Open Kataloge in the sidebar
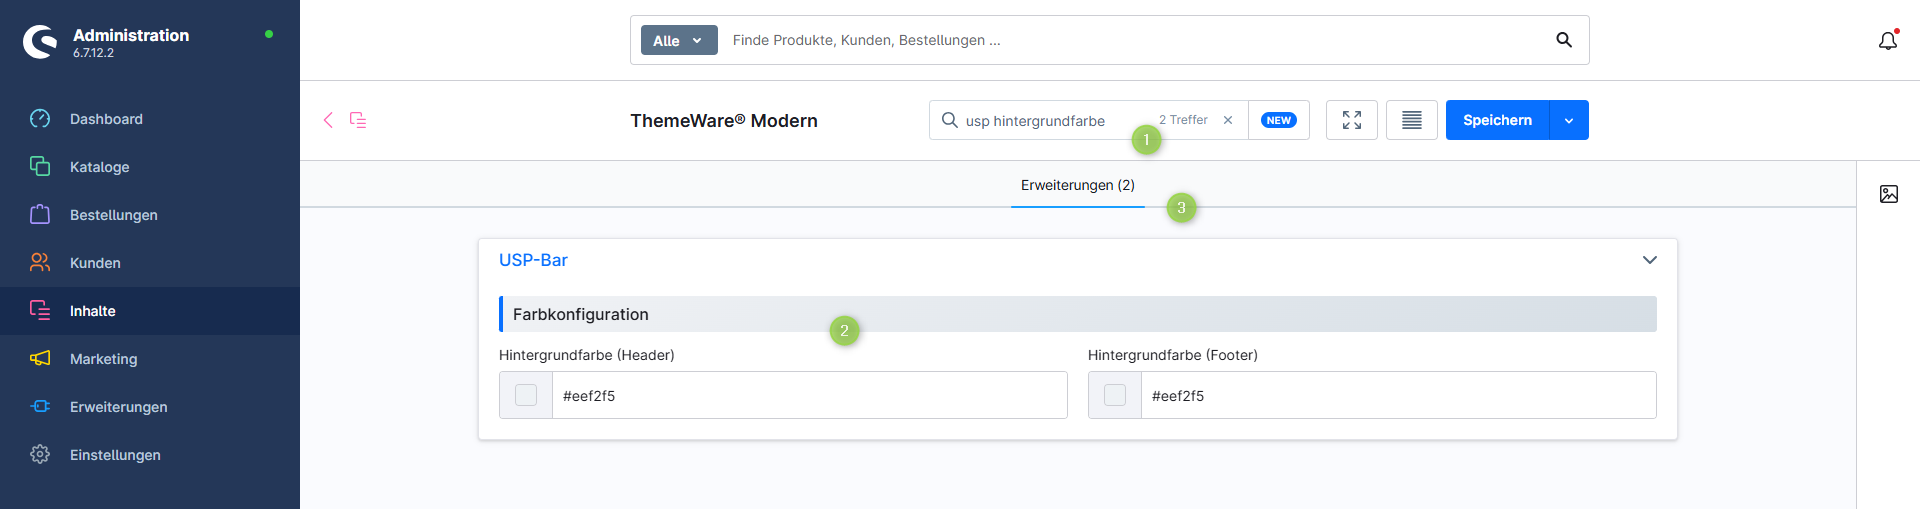The width and height of the screenshot is (1920, 509). (x=150, y=167)
